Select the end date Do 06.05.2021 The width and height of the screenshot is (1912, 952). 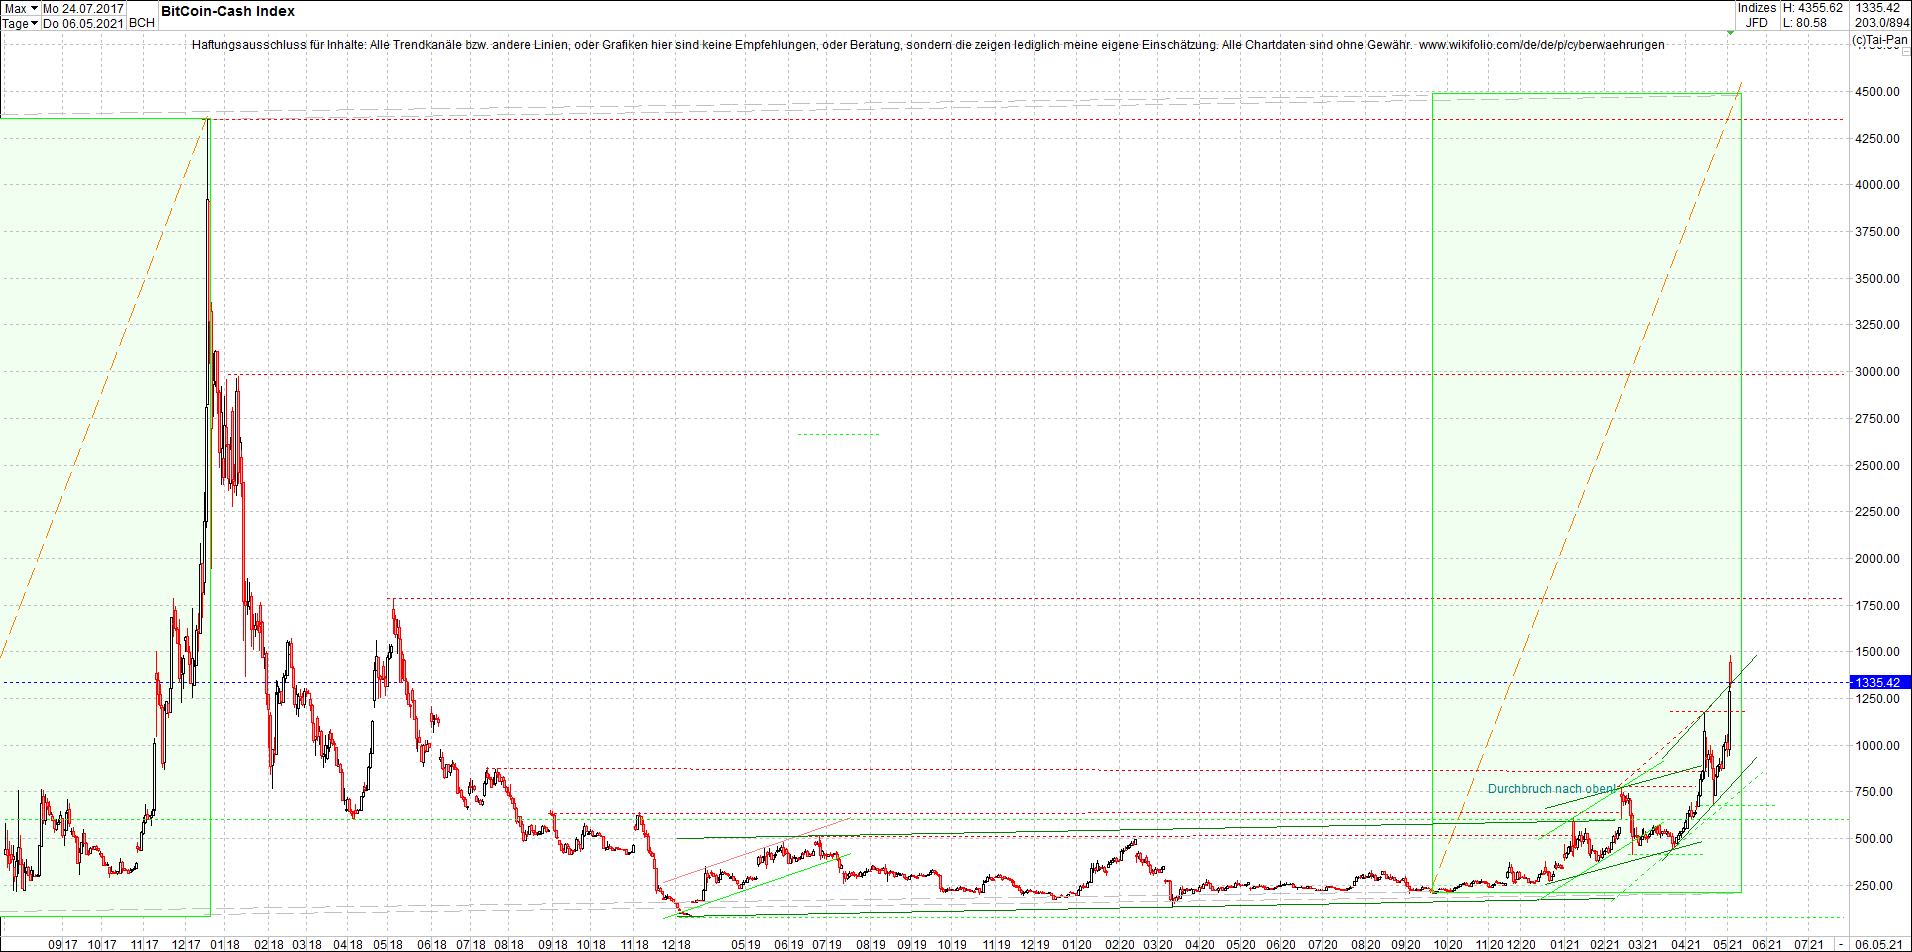point(85,23)
